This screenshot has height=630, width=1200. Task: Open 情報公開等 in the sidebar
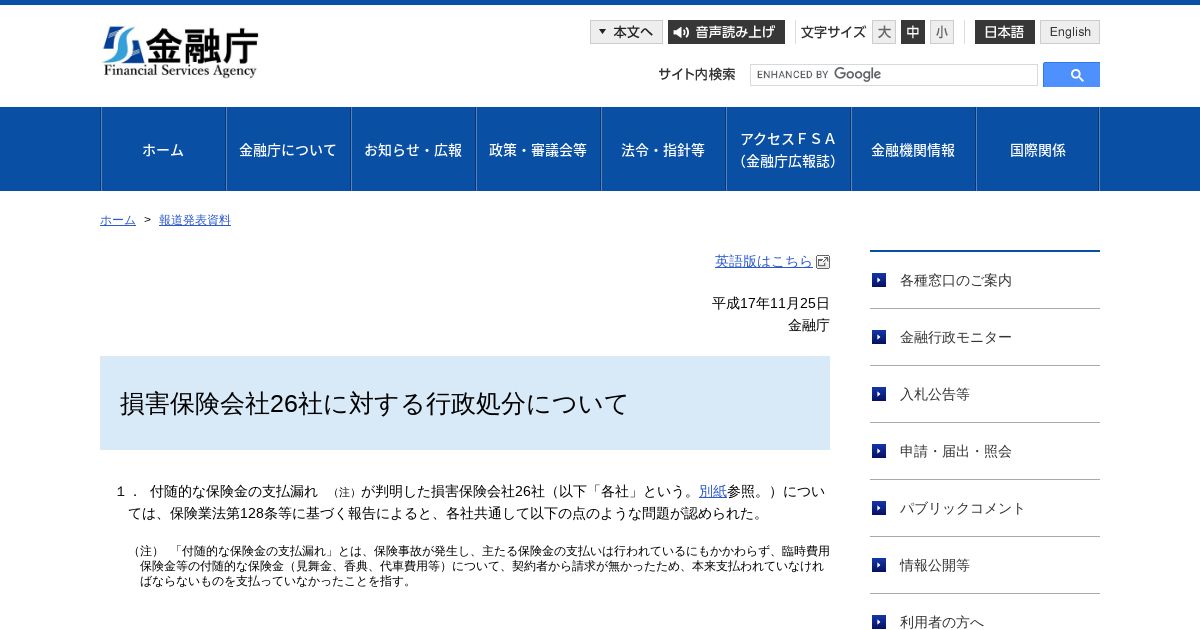985,565
